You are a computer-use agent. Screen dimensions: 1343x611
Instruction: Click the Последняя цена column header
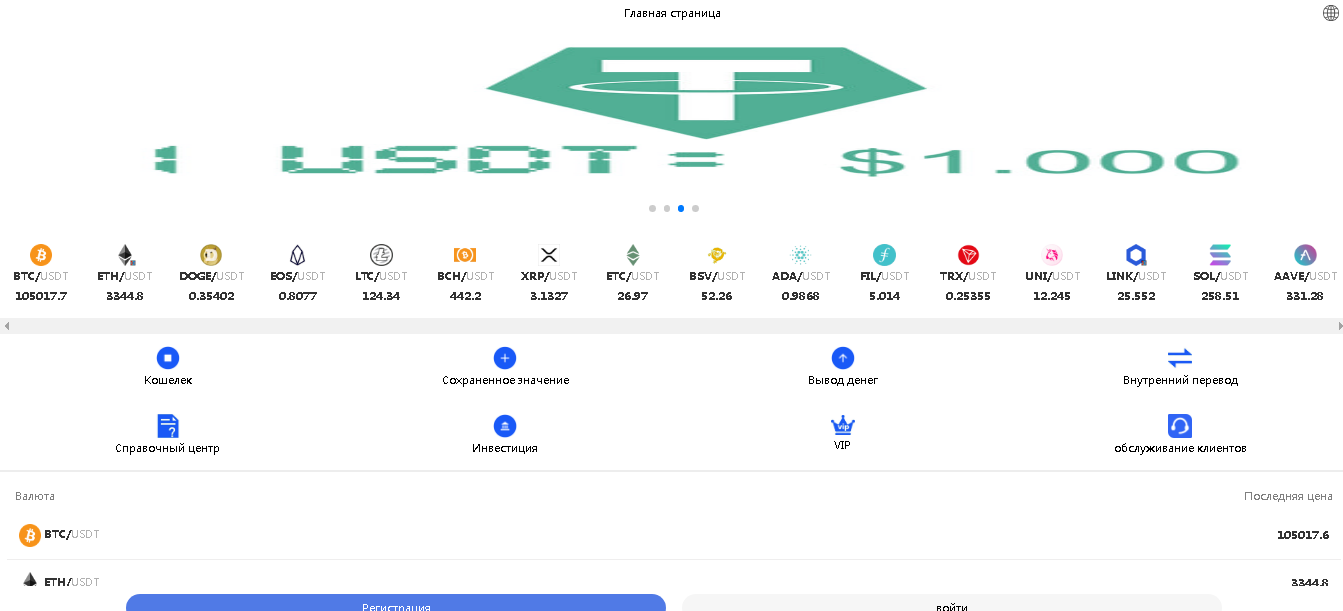click(1288, 496)
